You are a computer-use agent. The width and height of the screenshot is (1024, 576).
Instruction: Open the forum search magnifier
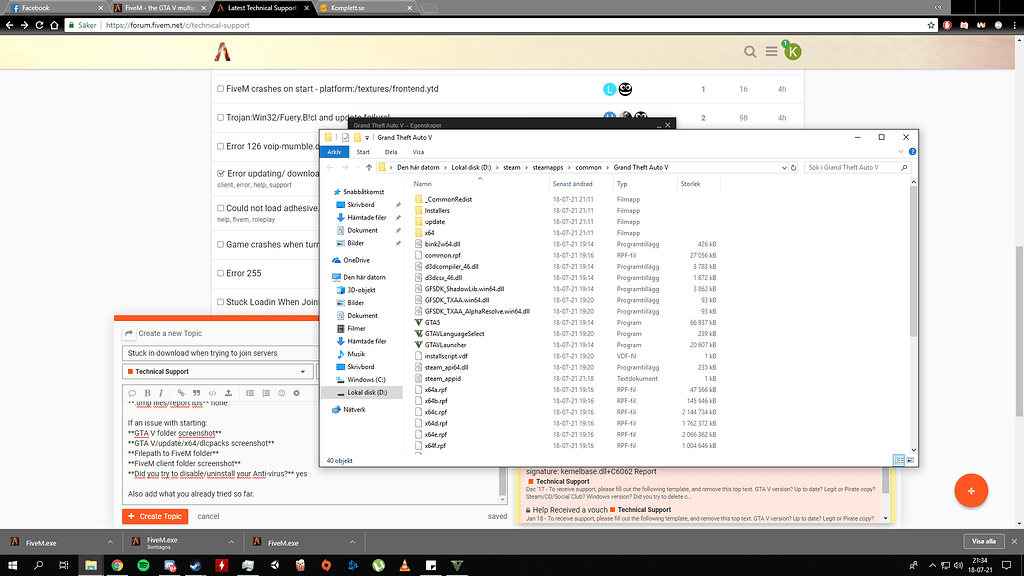pyautogui.click(x=750, y=50)
